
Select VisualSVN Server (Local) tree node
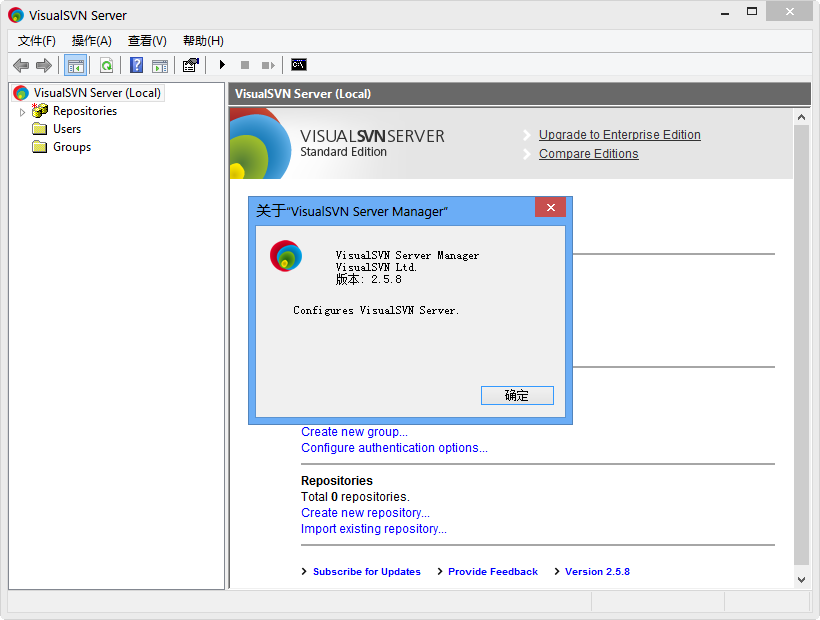[97, 93]
